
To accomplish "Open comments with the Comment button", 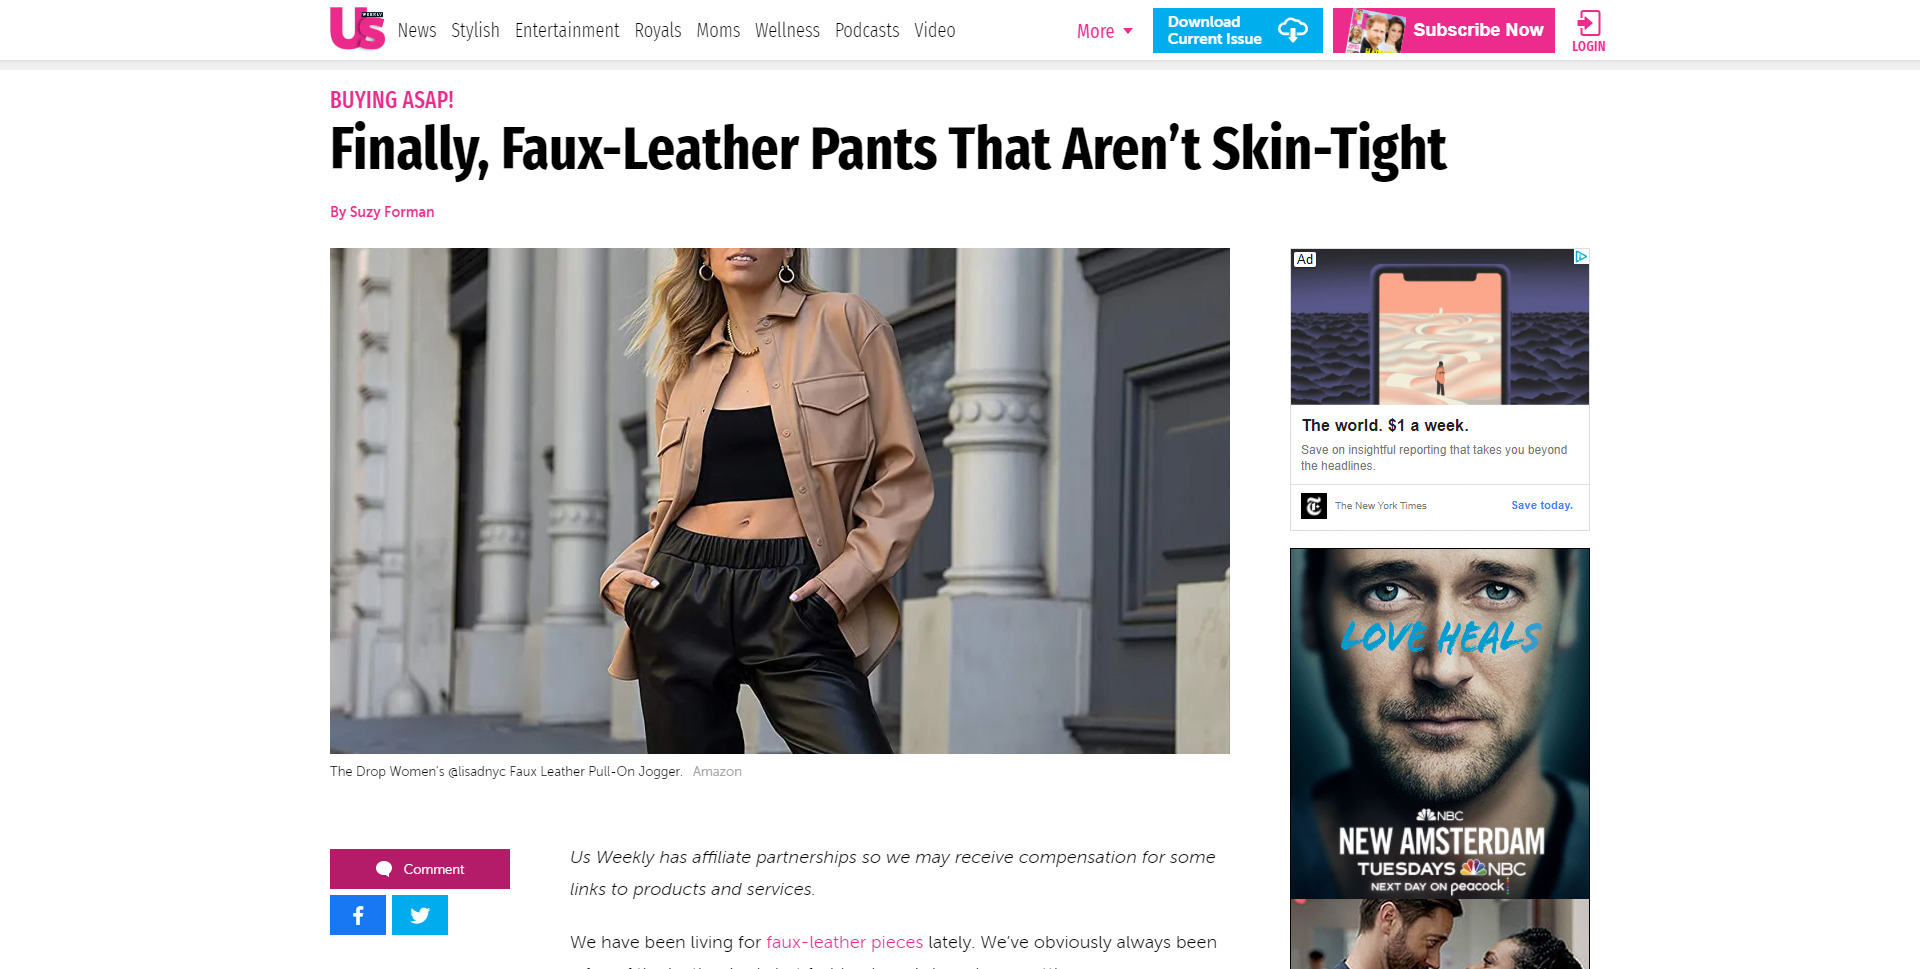I will pyautogui.click(x=420, y=869).
